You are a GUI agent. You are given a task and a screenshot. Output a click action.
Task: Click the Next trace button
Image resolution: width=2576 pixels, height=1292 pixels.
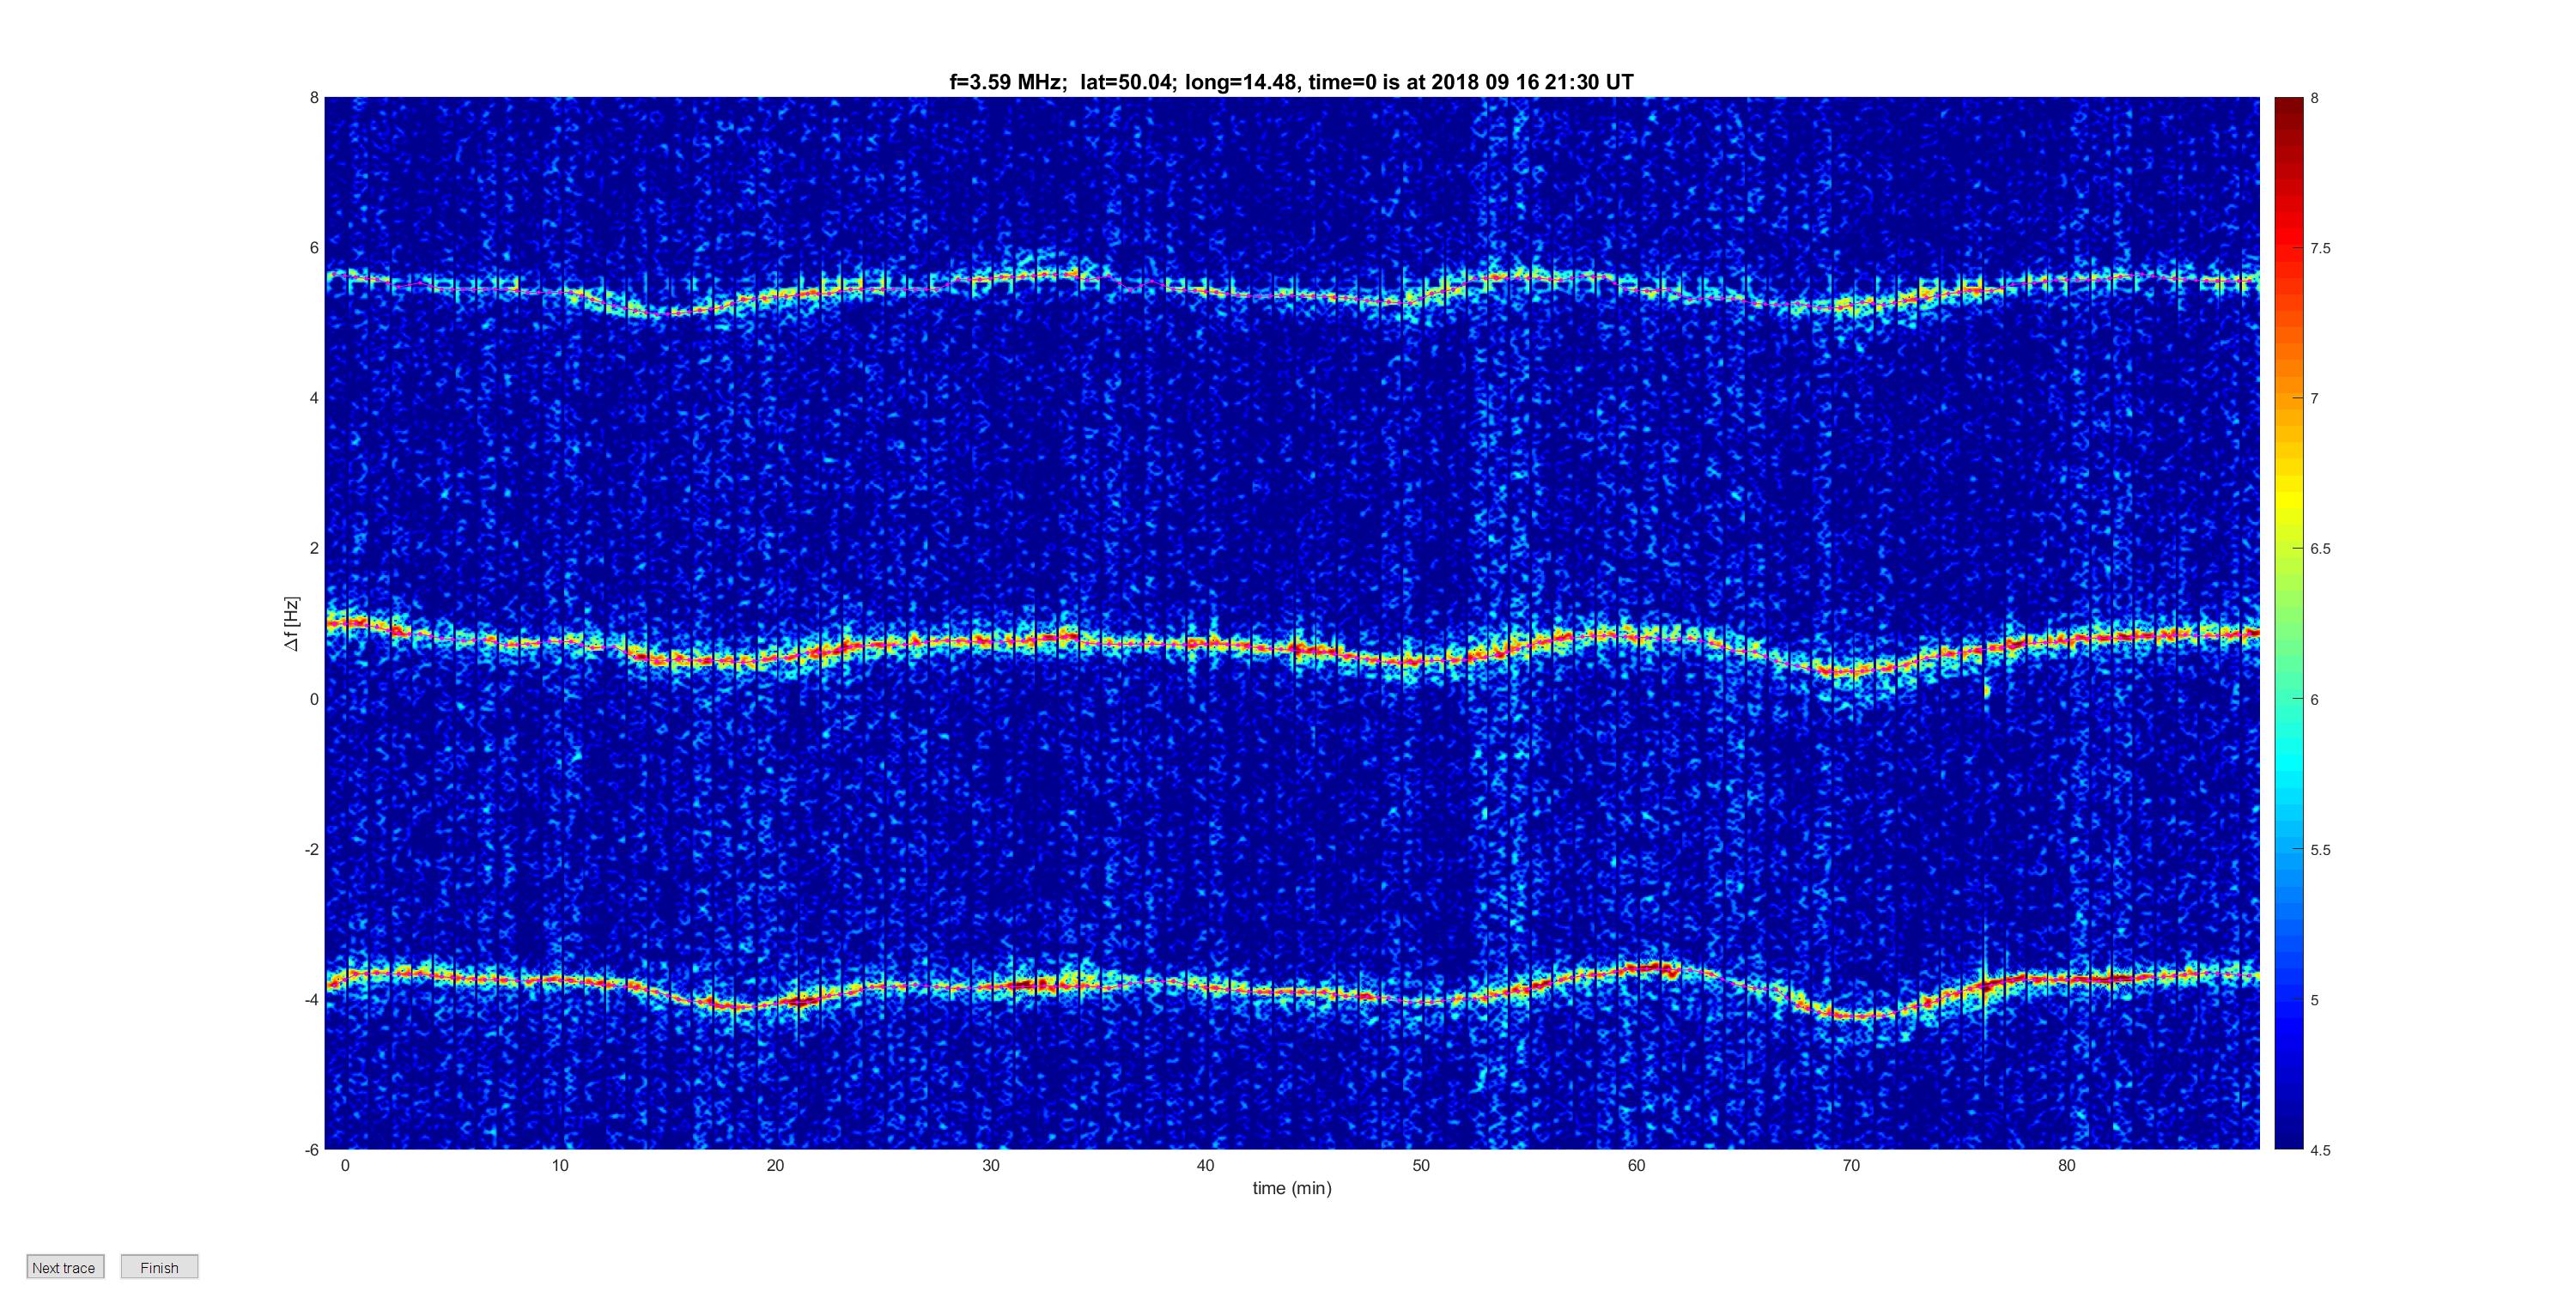tap(65, 1267)
